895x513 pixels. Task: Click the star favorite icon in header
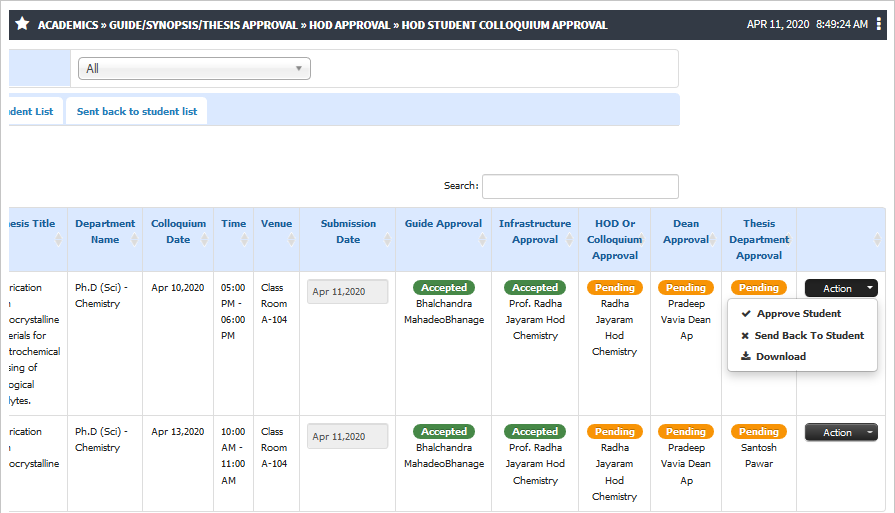22,24
